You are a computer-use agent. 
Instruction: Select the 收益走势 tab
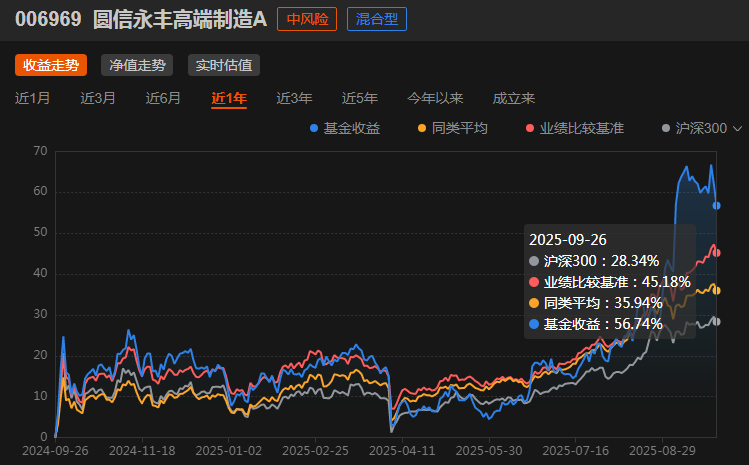[x=51, y=65]
